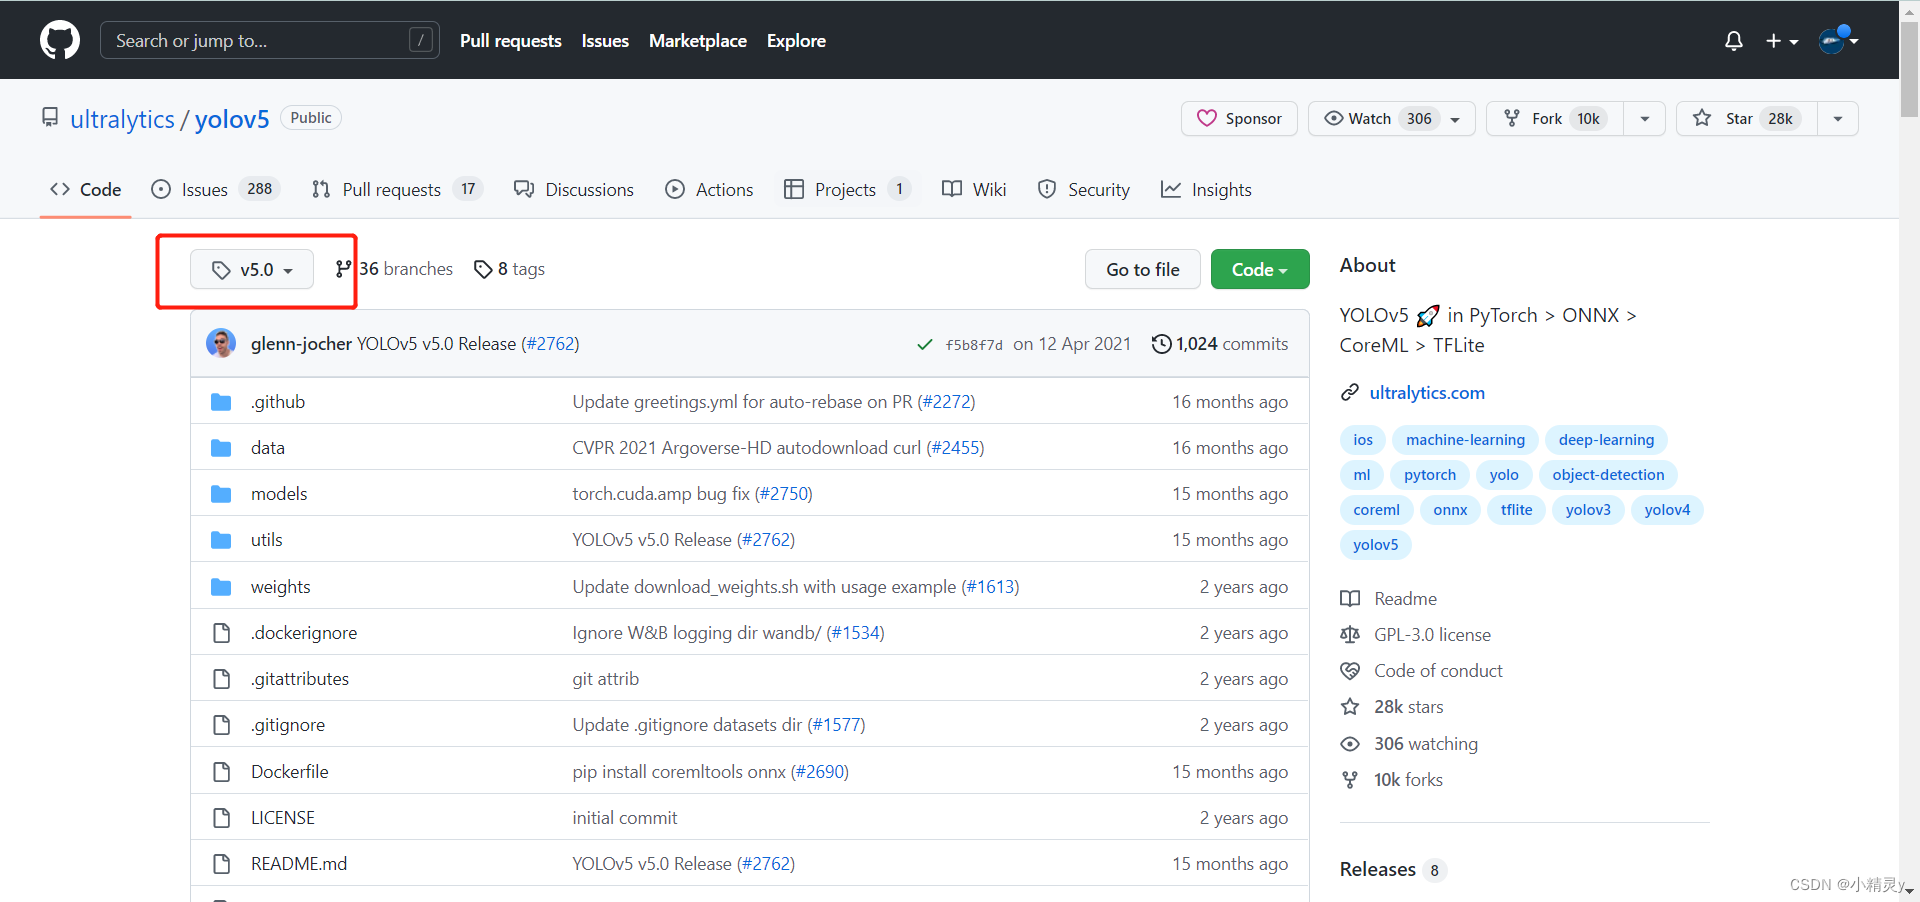1920x902 pixels.
Task: View the 306 watching link
Action: (x=1409, y=744)
